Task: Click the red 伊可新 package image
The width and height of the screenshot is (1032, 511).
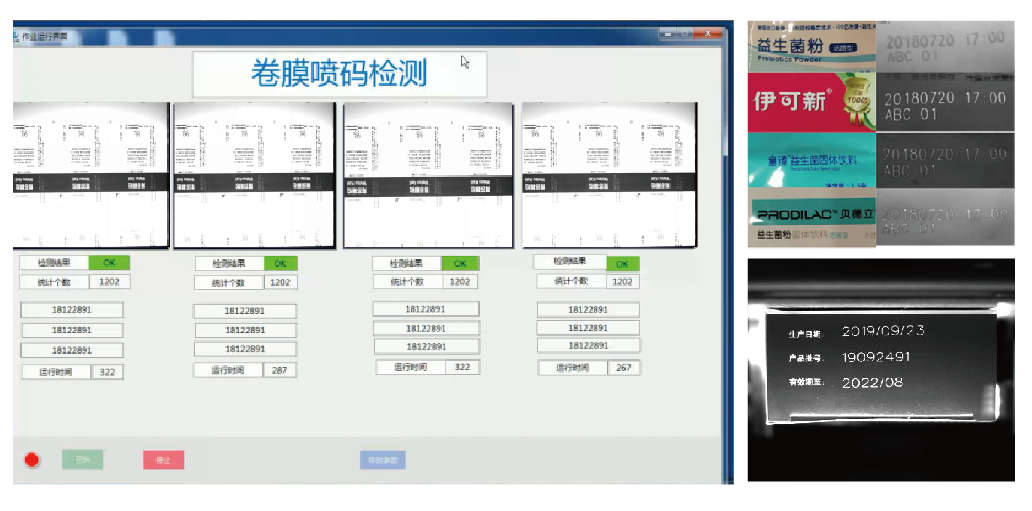Action: coord(811,102)
